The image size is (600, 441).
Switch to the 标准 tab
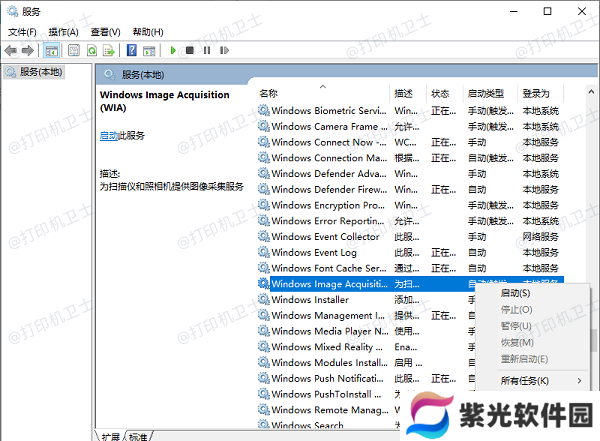[138, 436]
